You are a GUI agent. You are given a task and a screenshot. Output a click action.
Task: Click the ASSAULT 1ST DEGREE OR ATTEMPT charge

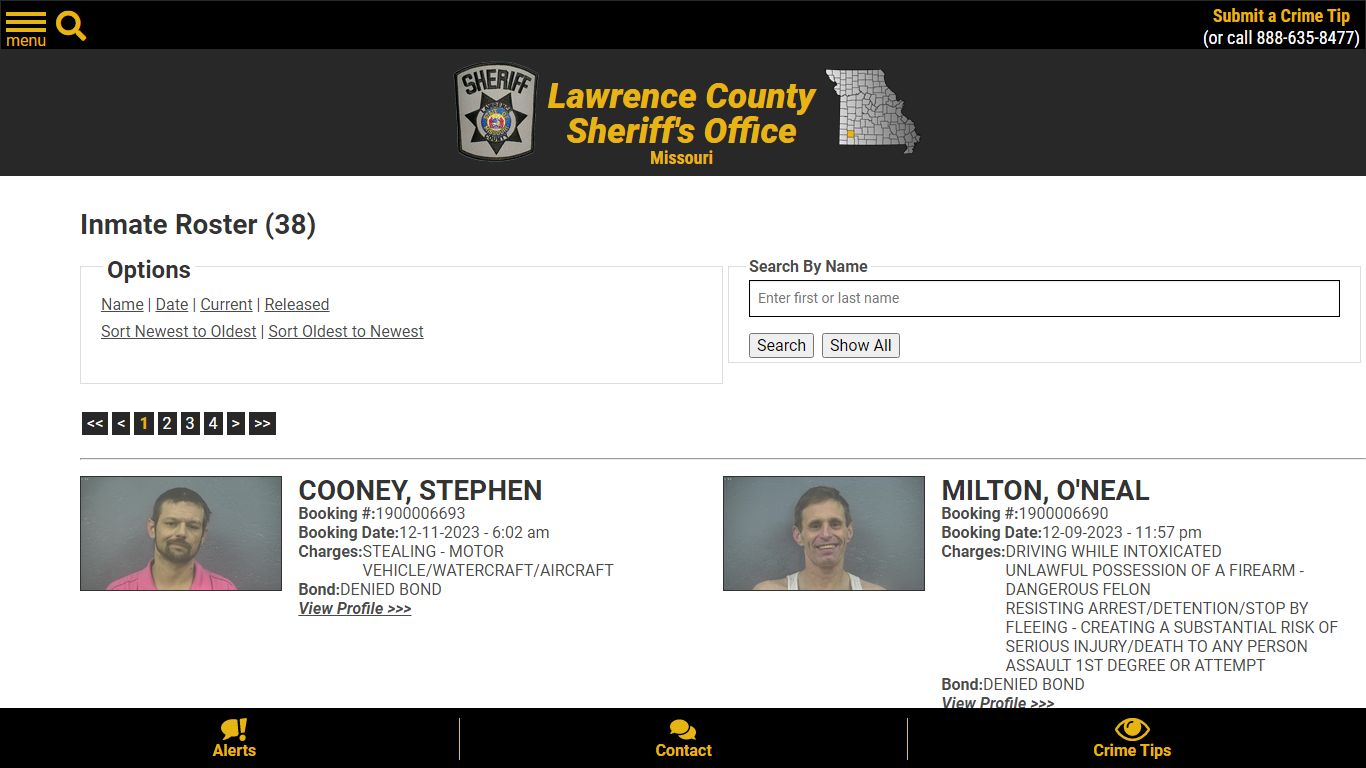coord(1135,665)
